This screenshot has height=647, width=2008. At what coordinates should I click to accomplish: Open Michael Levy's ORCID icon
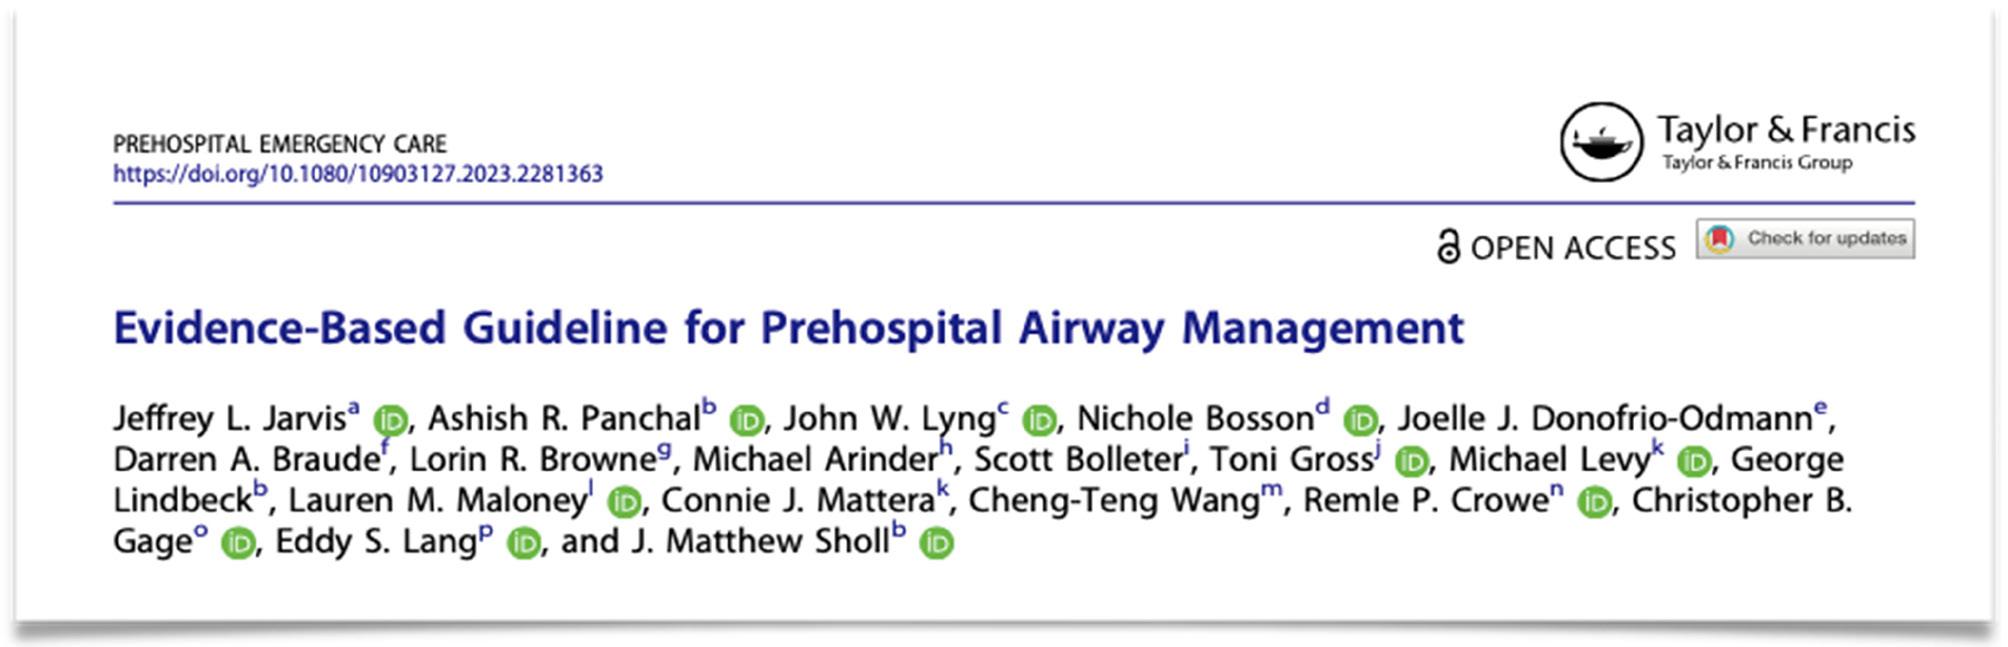click(x=1694, y=462)
